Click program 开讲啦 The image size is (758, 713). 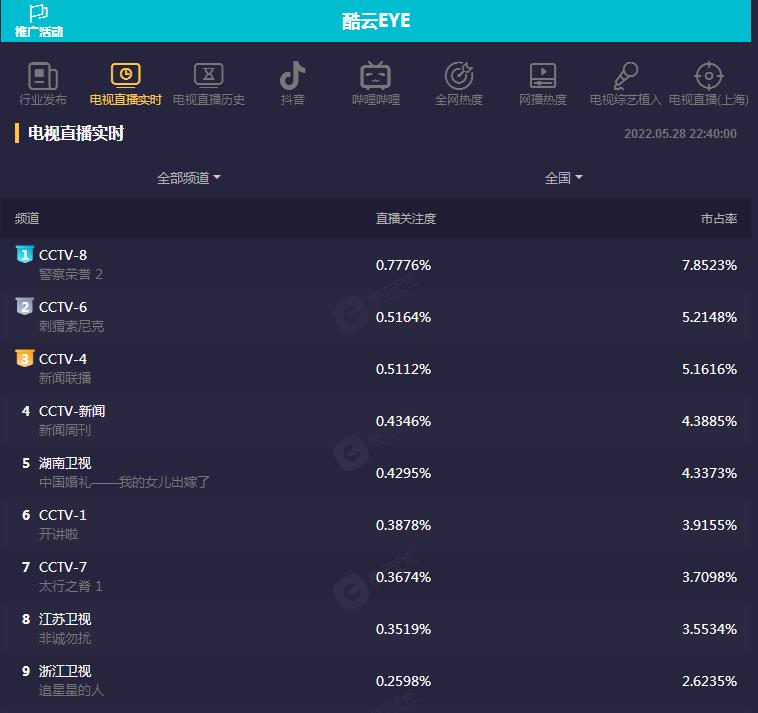coord(58,534)
